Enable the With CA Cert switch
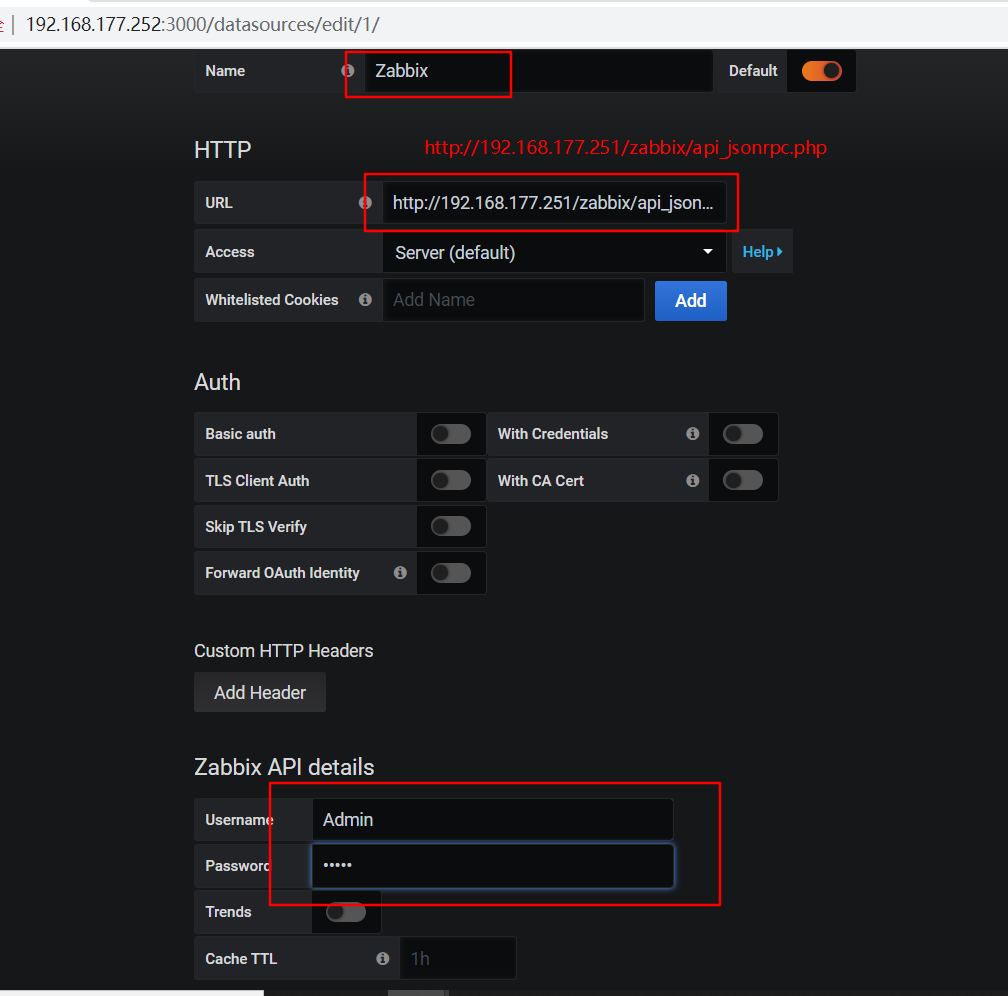1008x996 pixels. click(742, 480)
